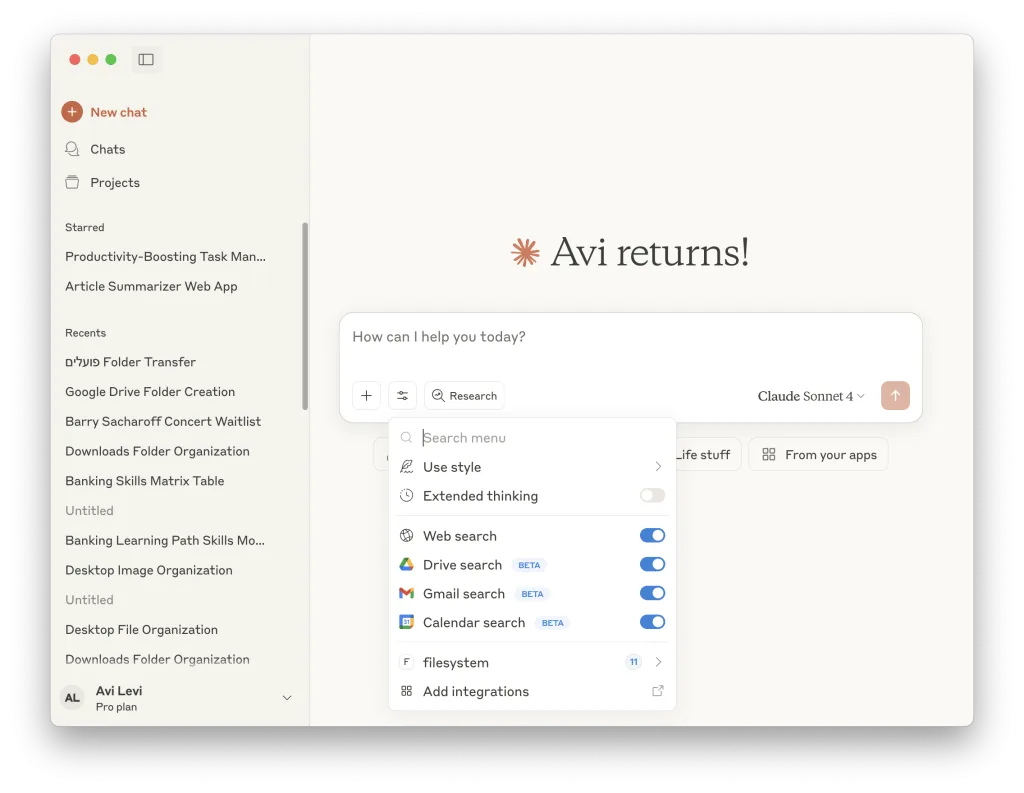Click the Life stuff suggestion chip
This screenshot has height=793, width=1024.
point(707,455)
